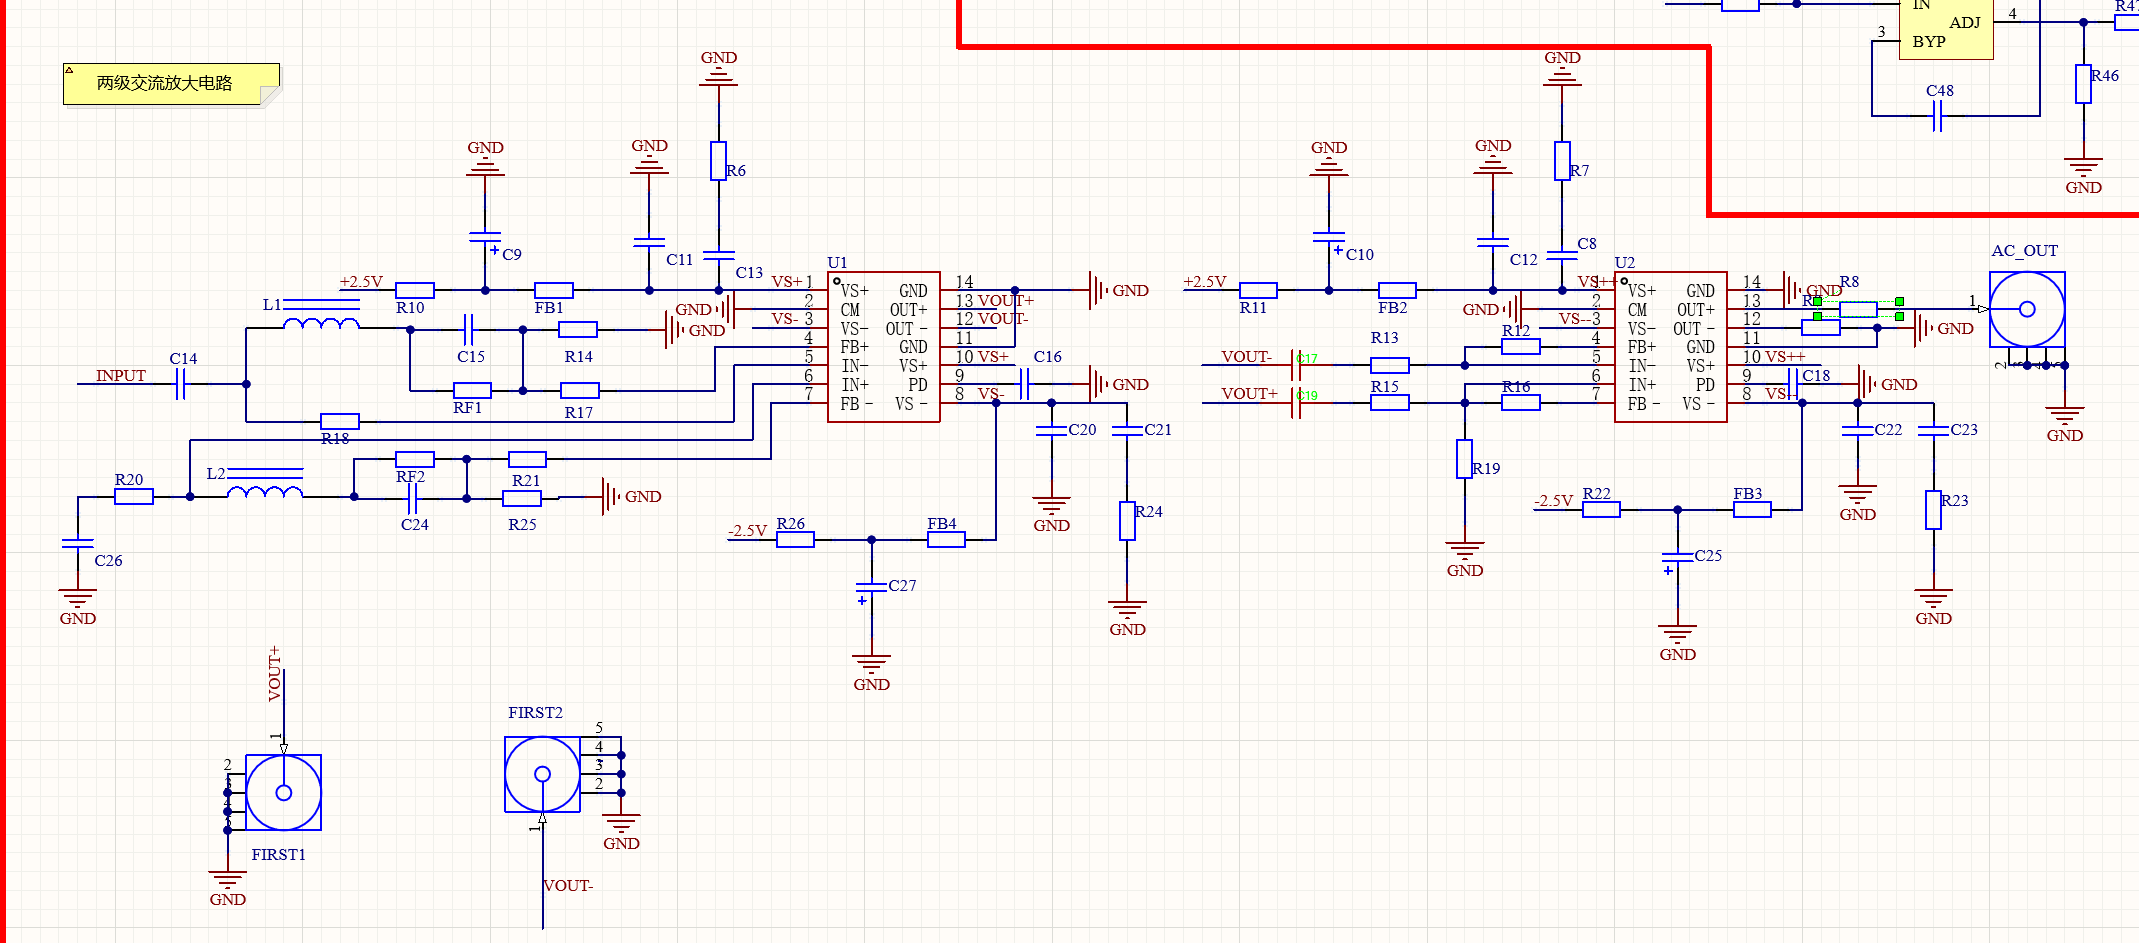Pick resistor R17 symbol
The width and height of the screenshot is (2139, 943).
pos(580,390)
